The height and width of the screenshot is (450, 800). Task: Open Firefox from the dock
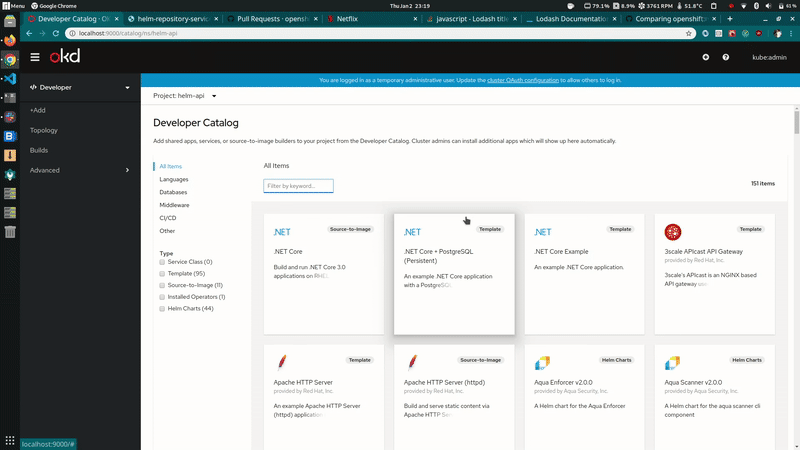[10, 40]
